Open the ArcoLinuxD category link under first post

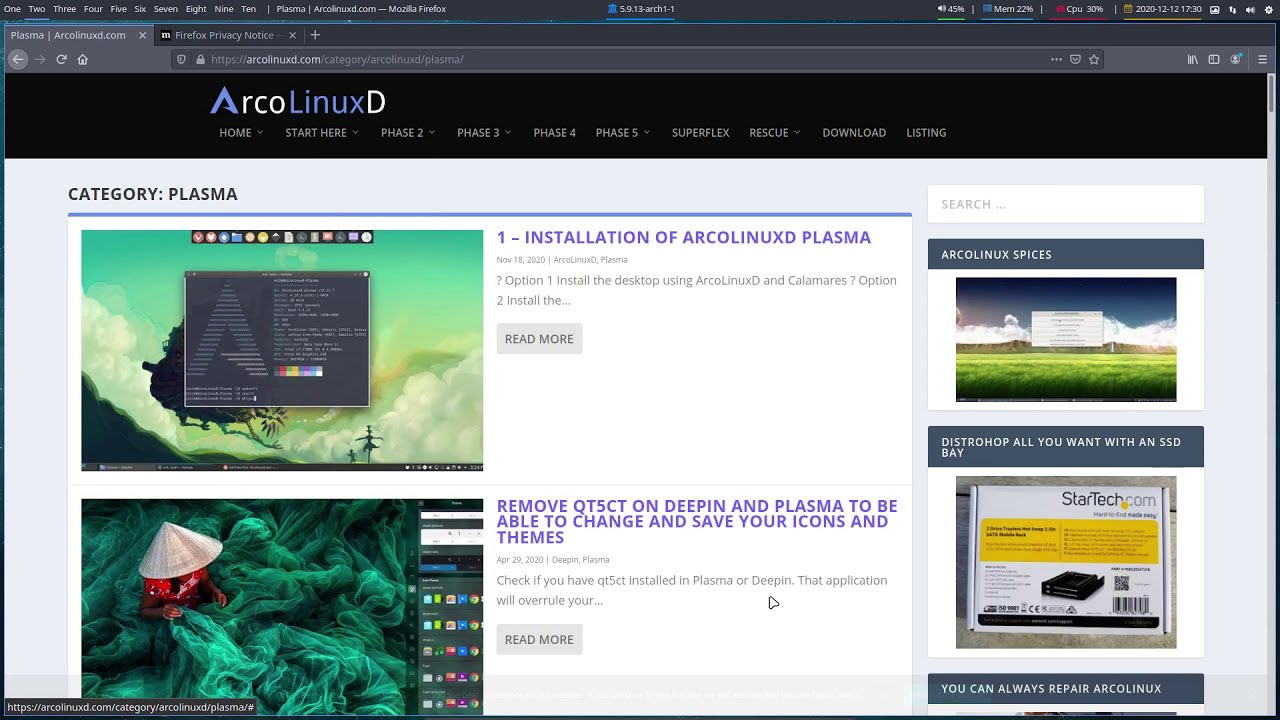pos(575,260)
